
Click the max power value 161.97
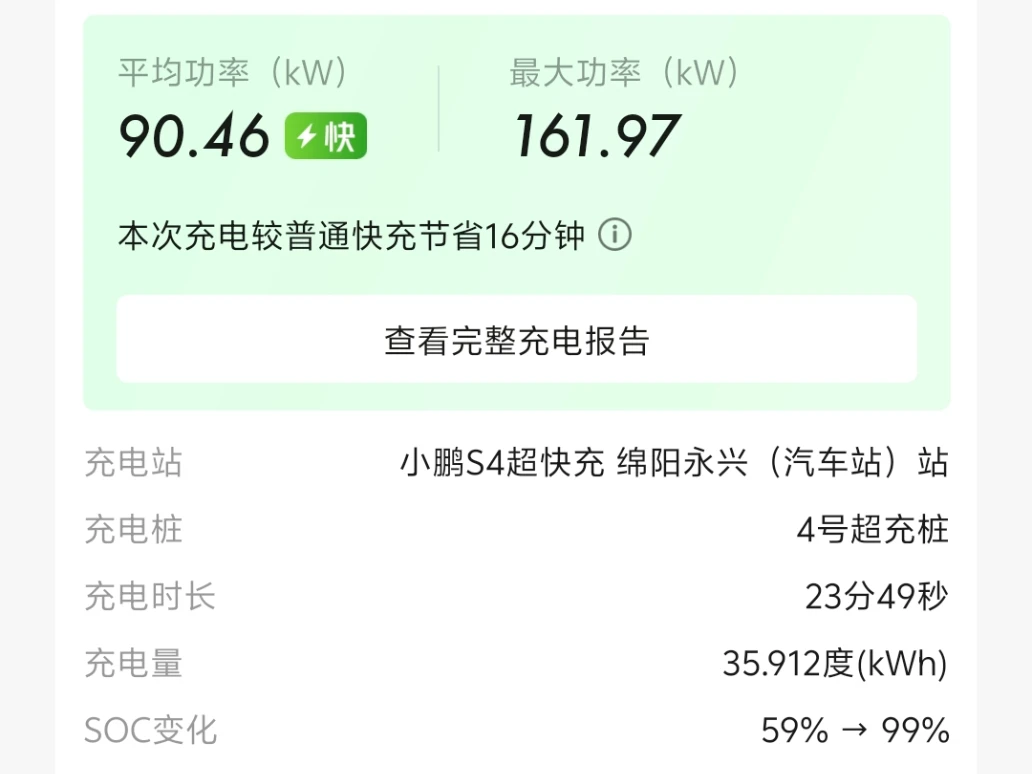coord(596,136)
